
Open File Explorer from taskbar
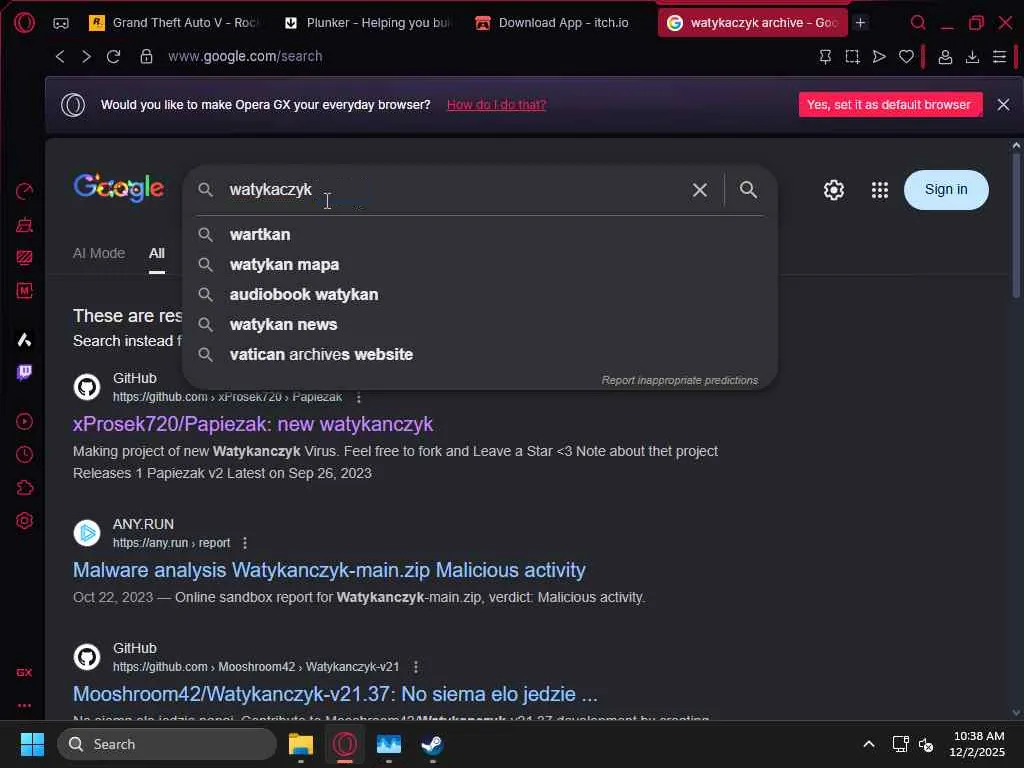click(x=301, y=744)
